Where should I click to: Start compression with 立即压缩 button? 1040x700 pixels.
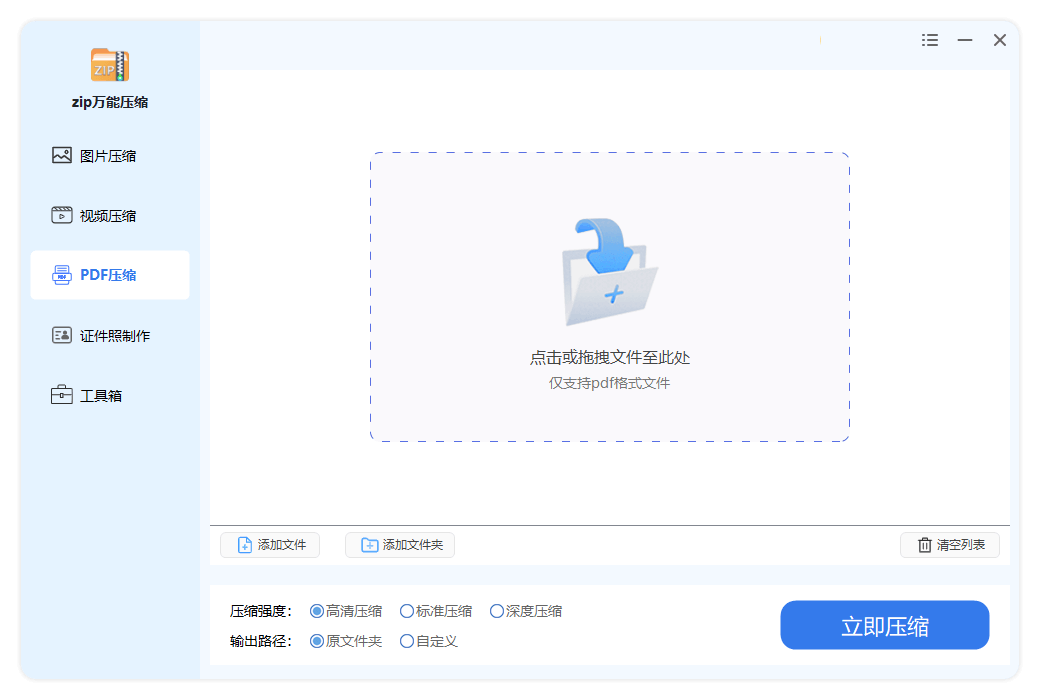coord(885,625)
